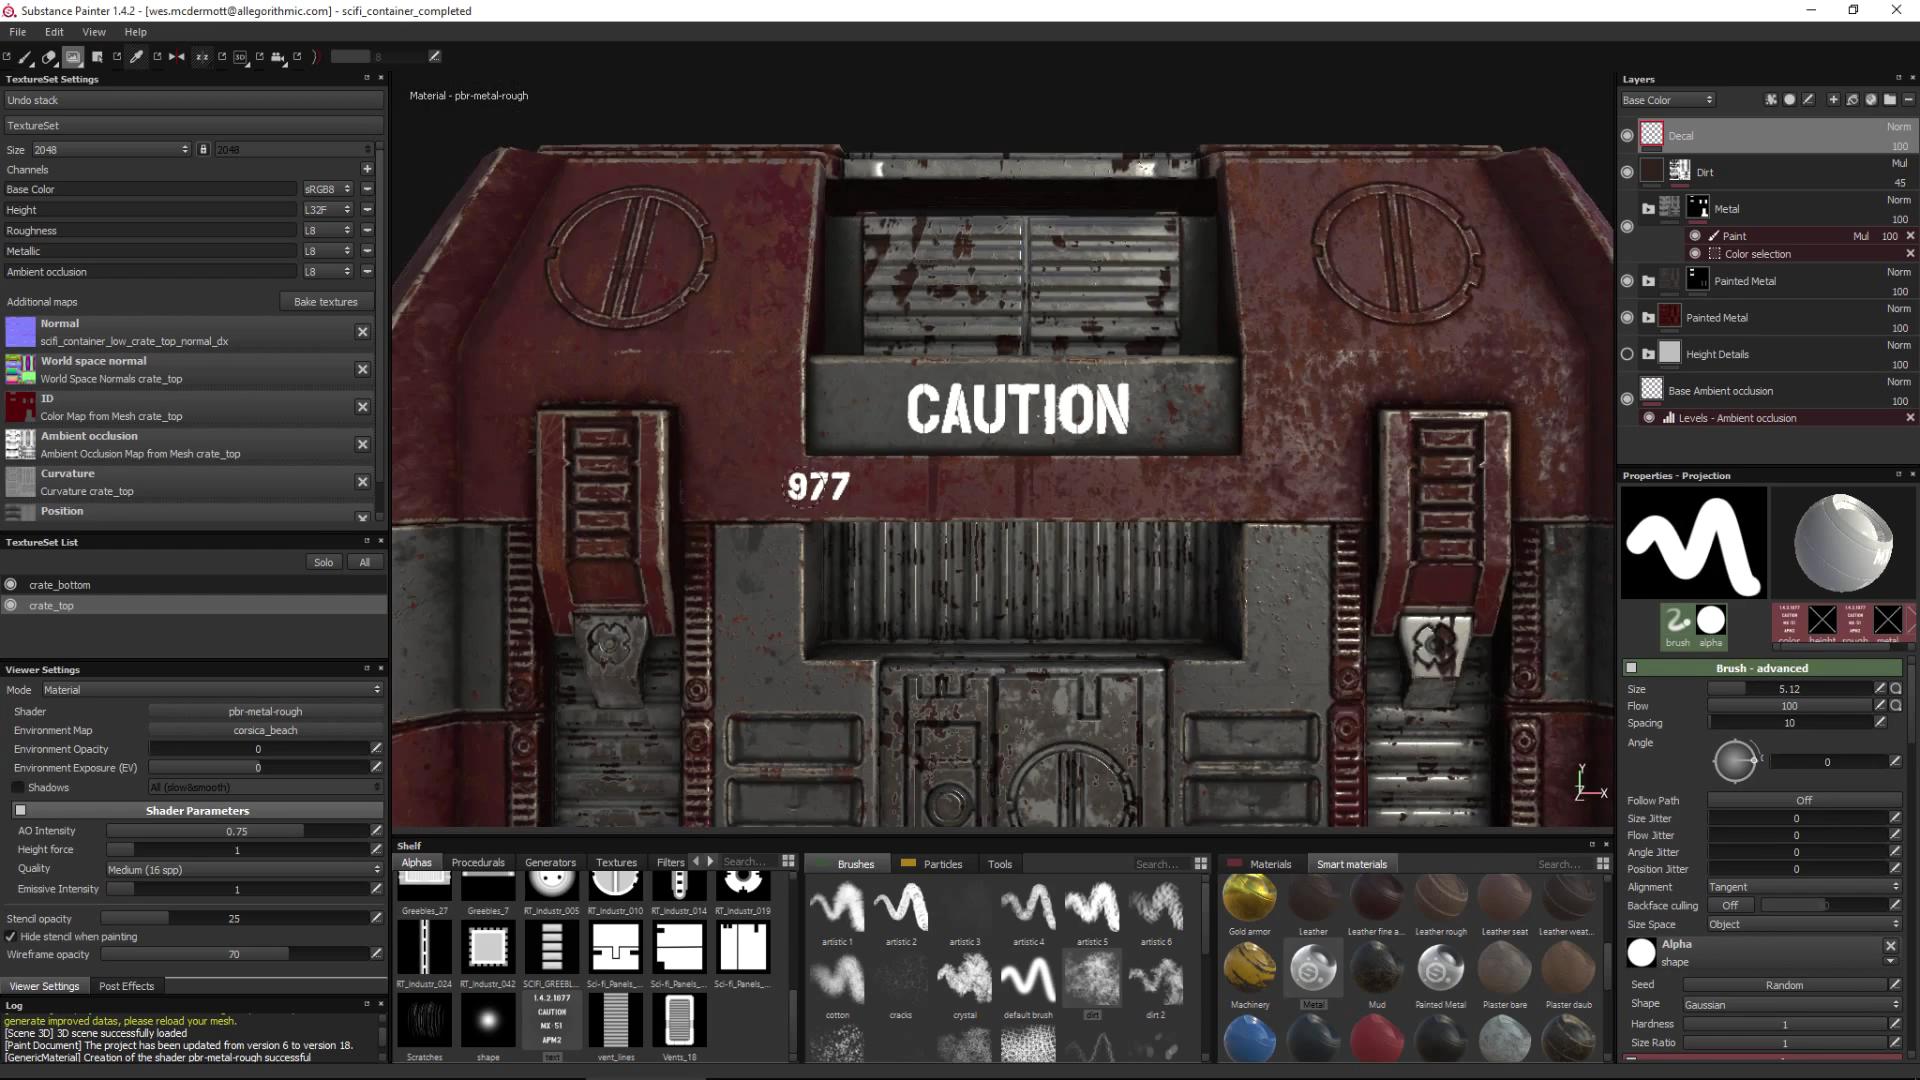Enable the Shadows checkbox
Image resolution: width=1920 pixels, height=1080 pixels.
(18, 788)
